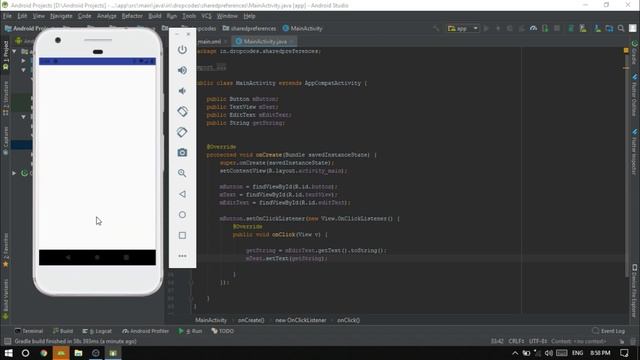Close the MainActivity.java tab

click(291, 42)
